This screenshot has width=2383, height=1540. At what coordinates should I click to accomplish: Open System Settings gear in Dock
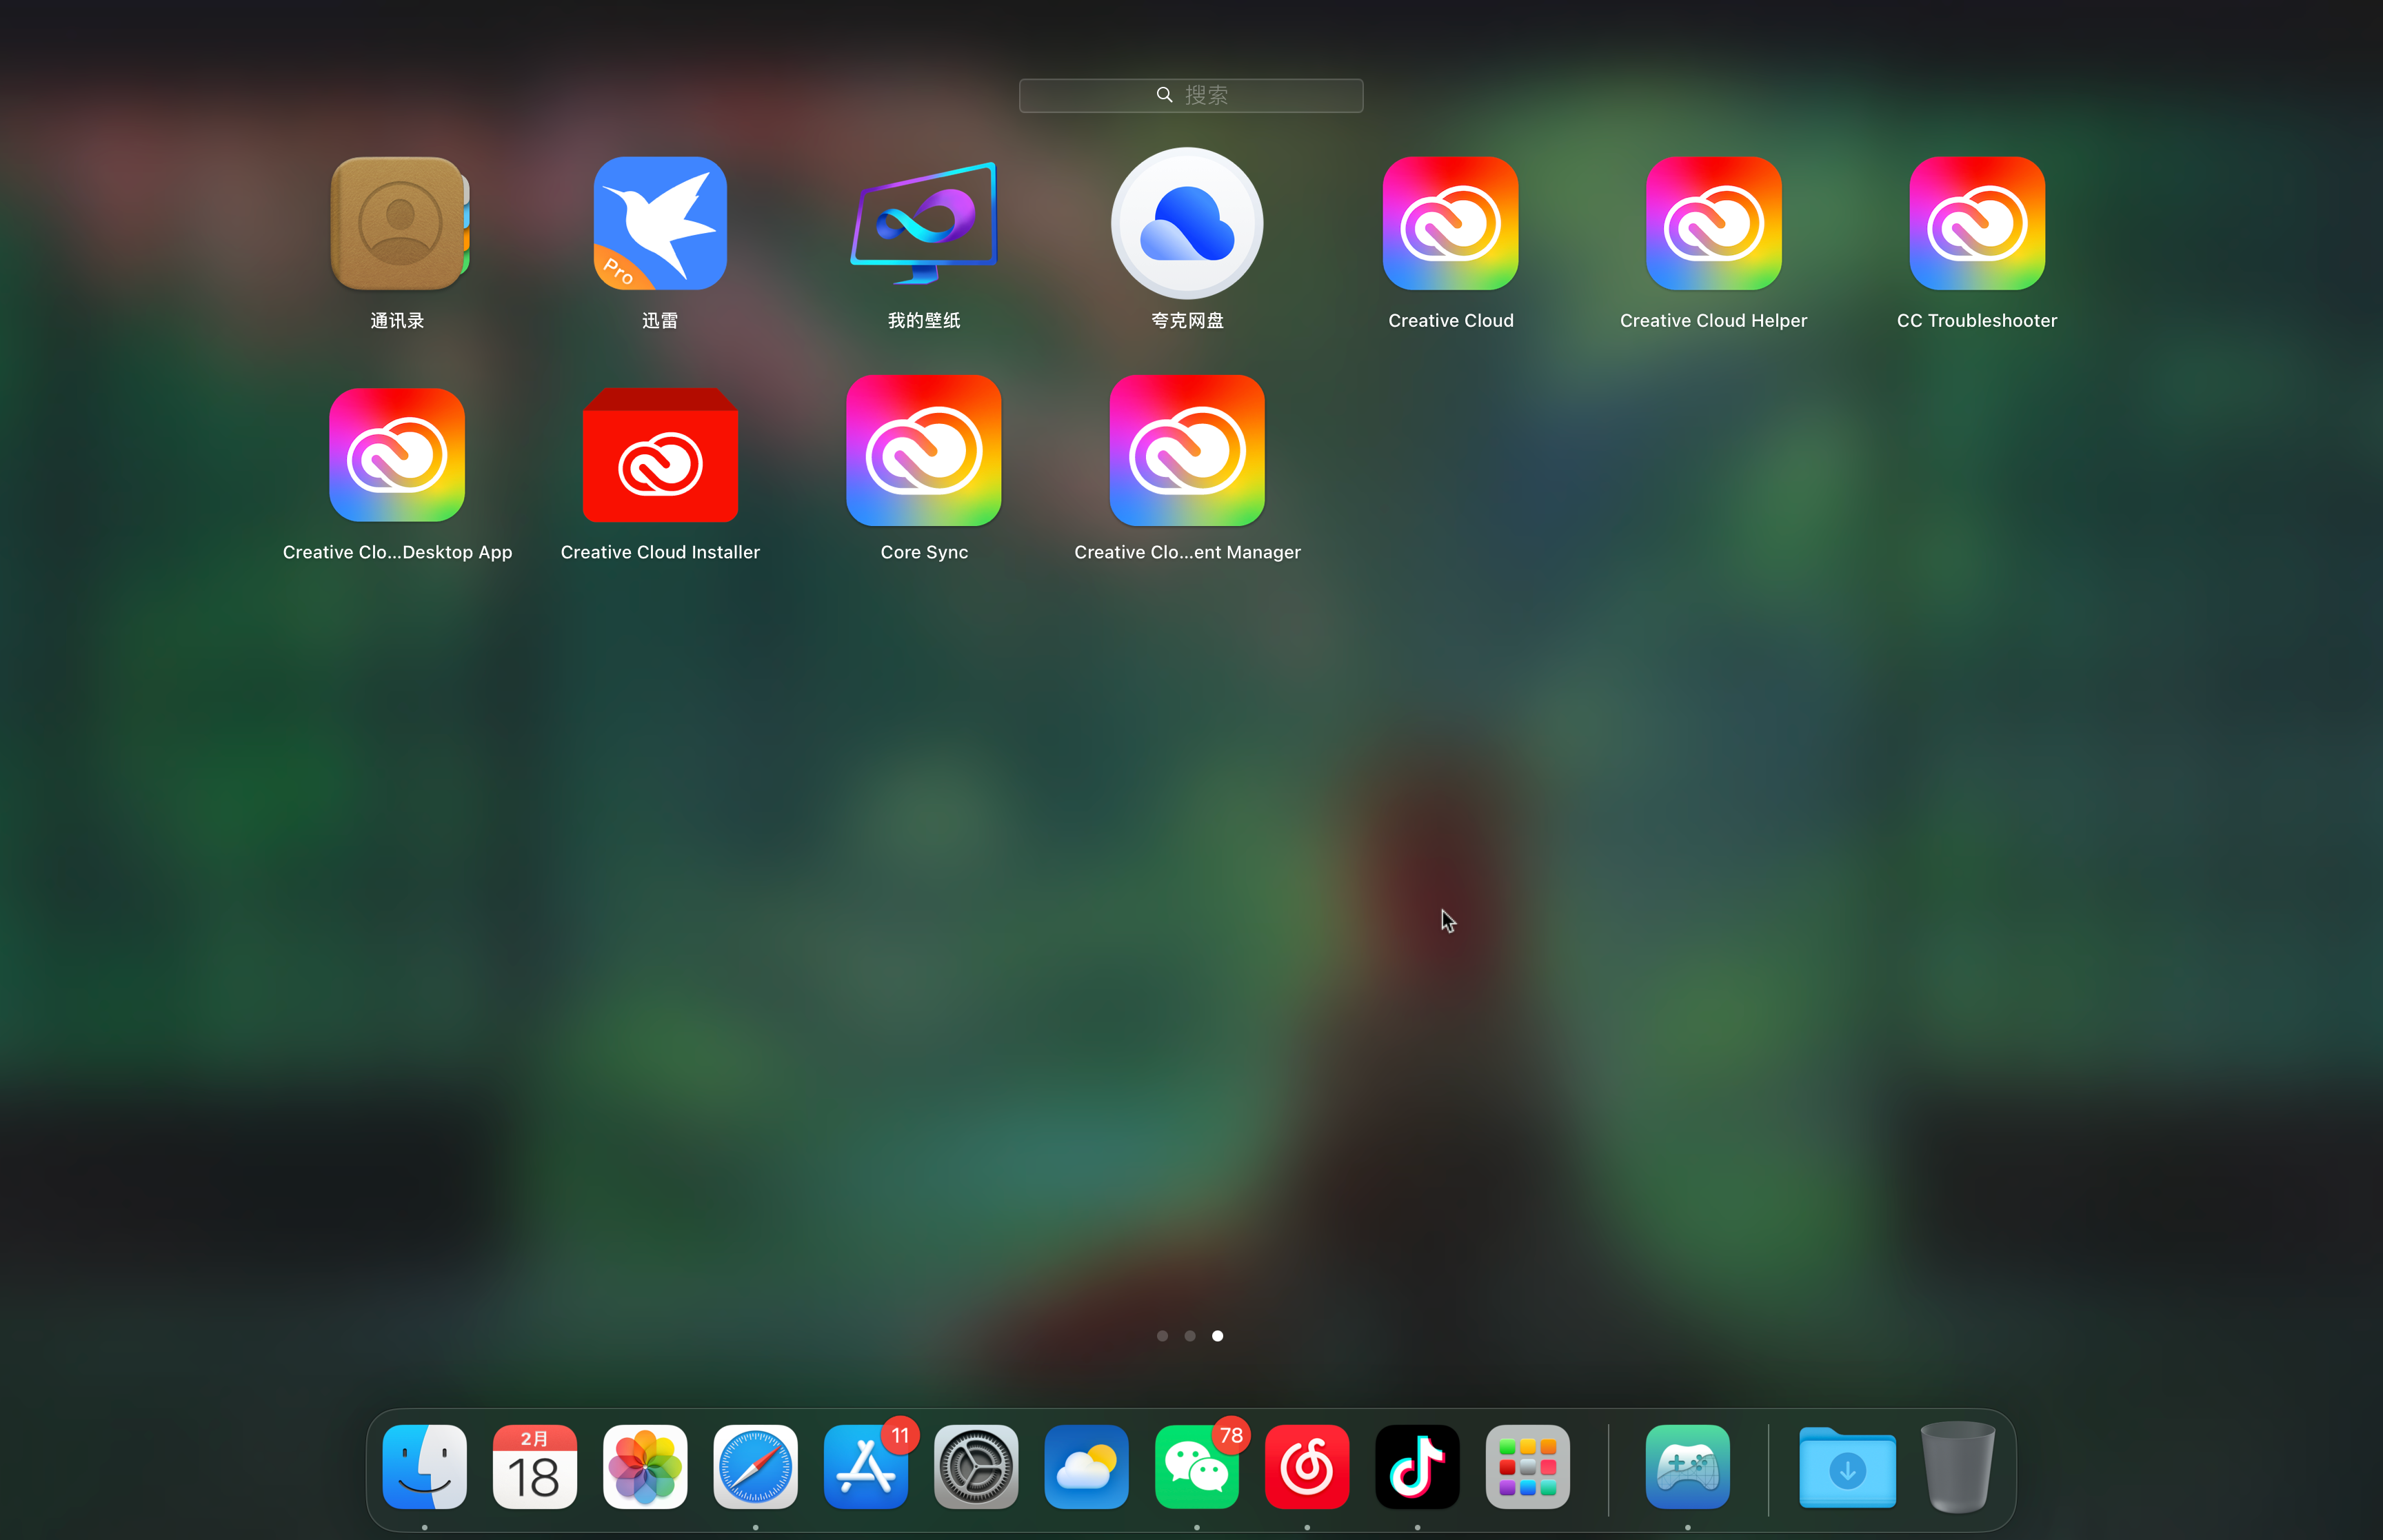coord(976,1467)
